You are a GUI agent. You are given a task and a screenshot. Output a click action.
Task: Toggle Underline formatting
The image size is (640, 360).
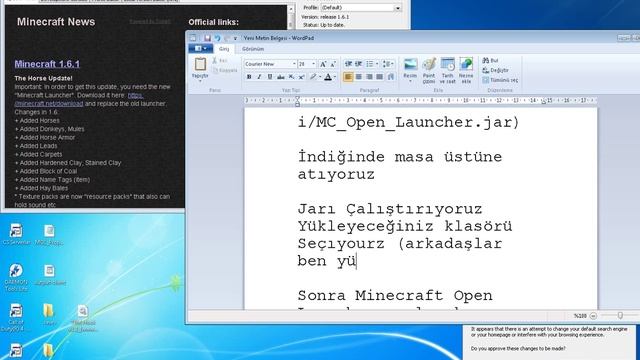tap(270, 77)
